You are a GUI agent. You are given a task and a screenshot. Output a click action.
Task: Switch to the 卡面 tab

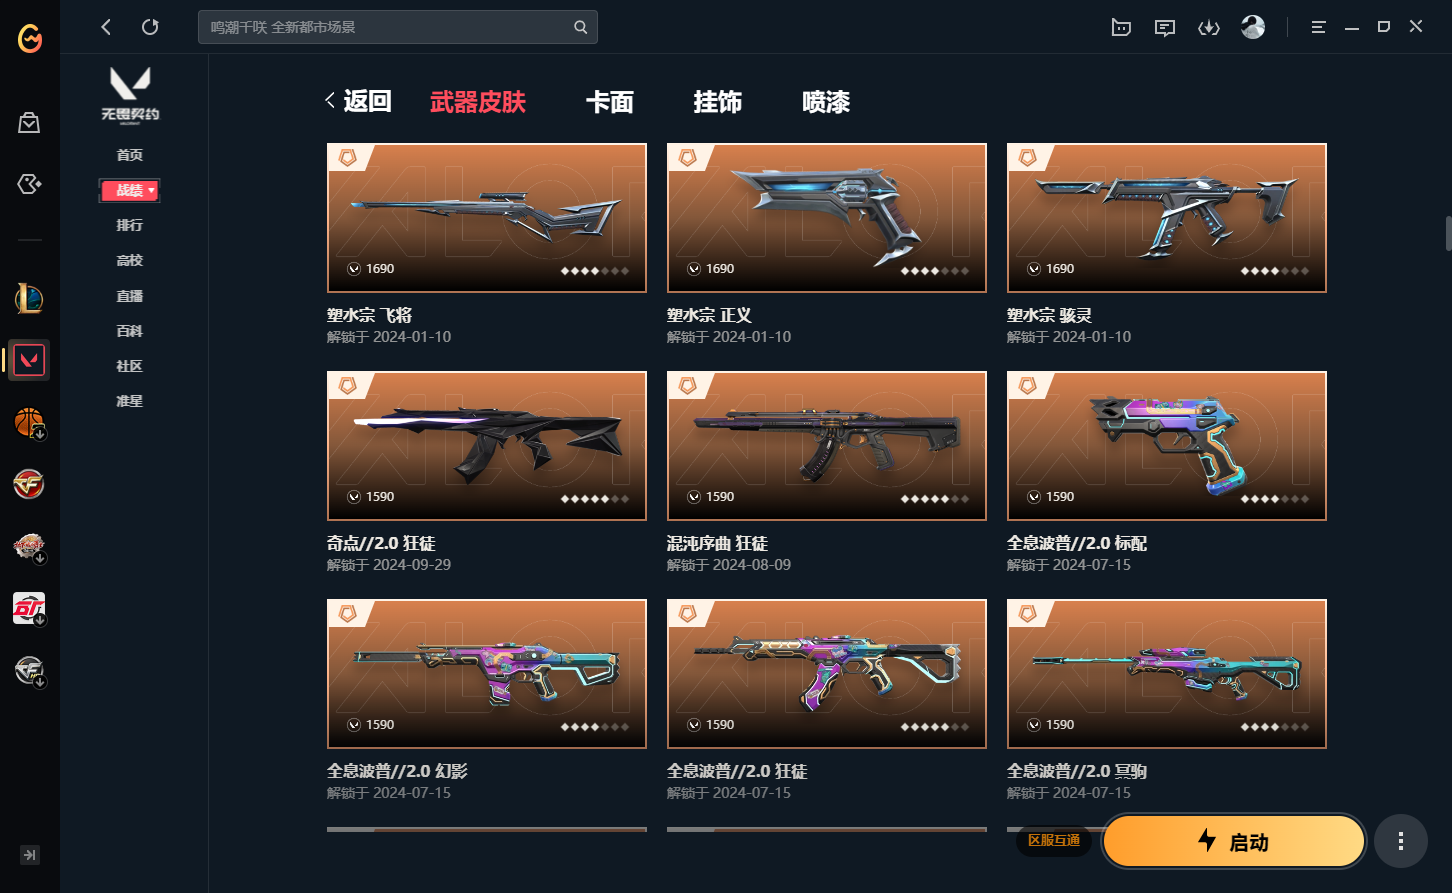(610, 102)
